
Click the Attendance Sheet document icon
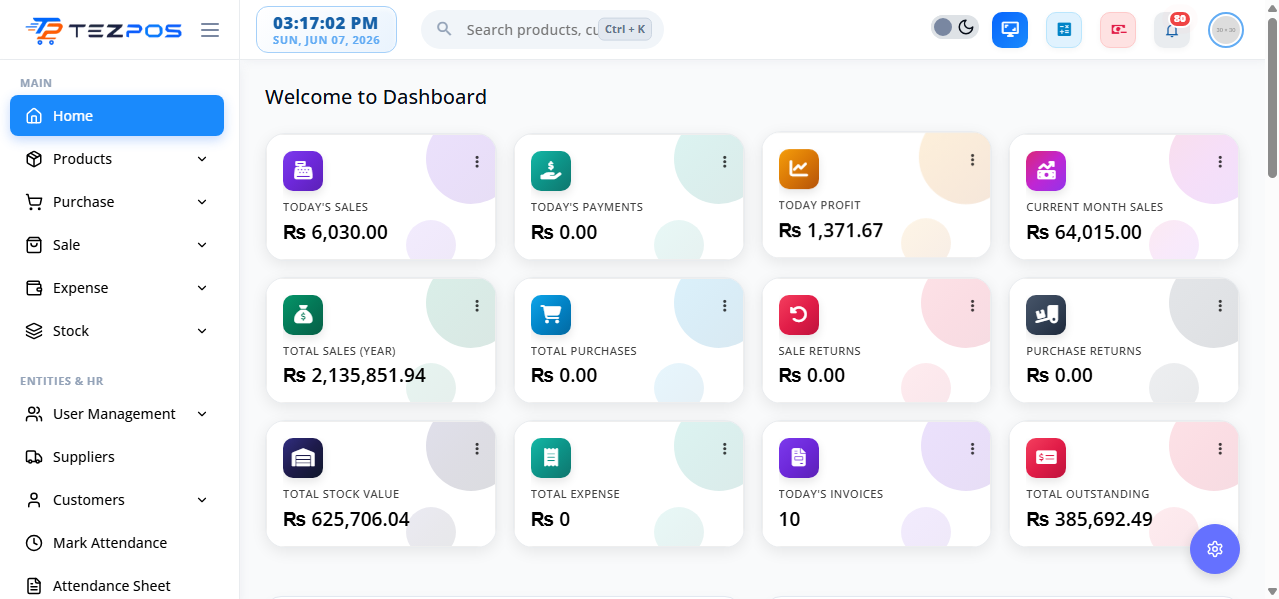tap(34, 586)
